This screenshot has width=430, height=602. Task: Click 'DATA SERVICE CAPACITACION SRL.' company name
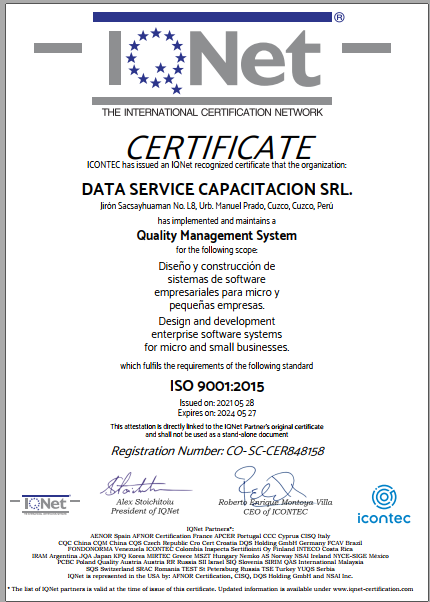[x=217, y=189]
